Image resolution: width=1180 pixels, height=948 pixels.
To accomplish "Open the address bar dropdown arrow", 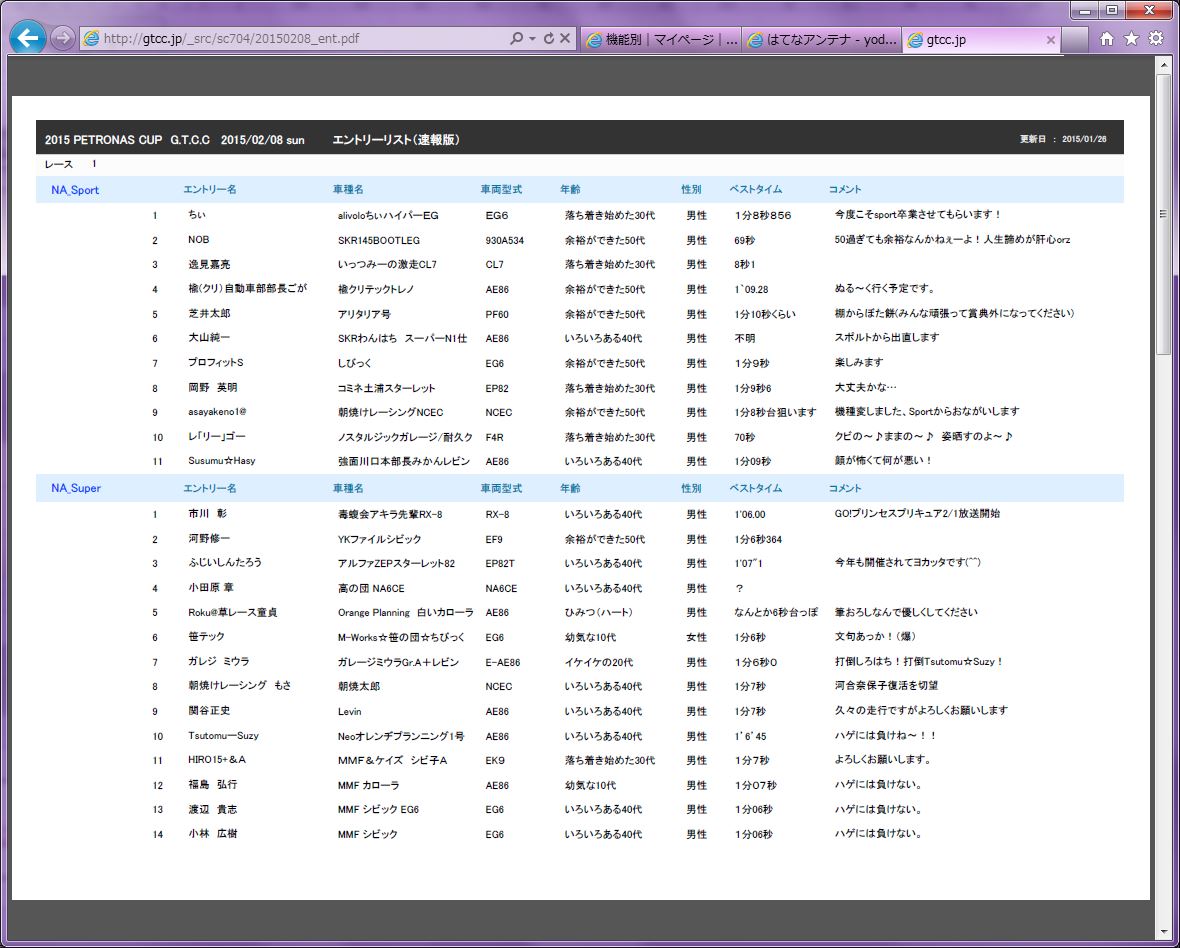I will point(532,38).
